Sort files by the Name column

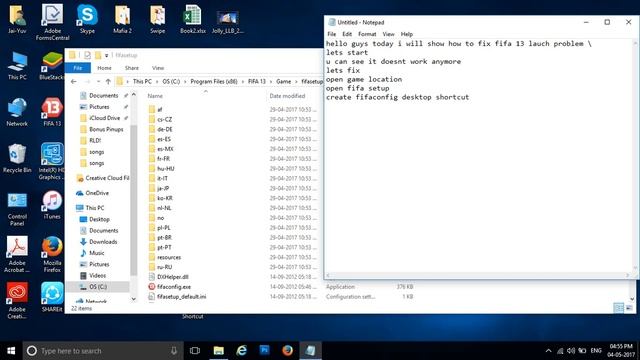[155, 96]
